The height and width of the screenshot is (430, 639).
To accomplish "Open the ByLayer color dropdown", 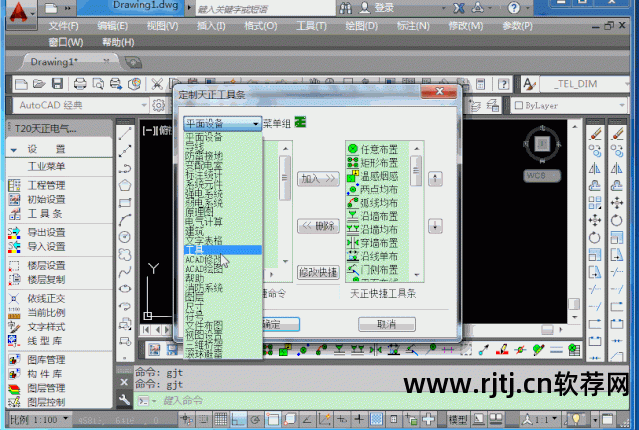I will (569, 106).
